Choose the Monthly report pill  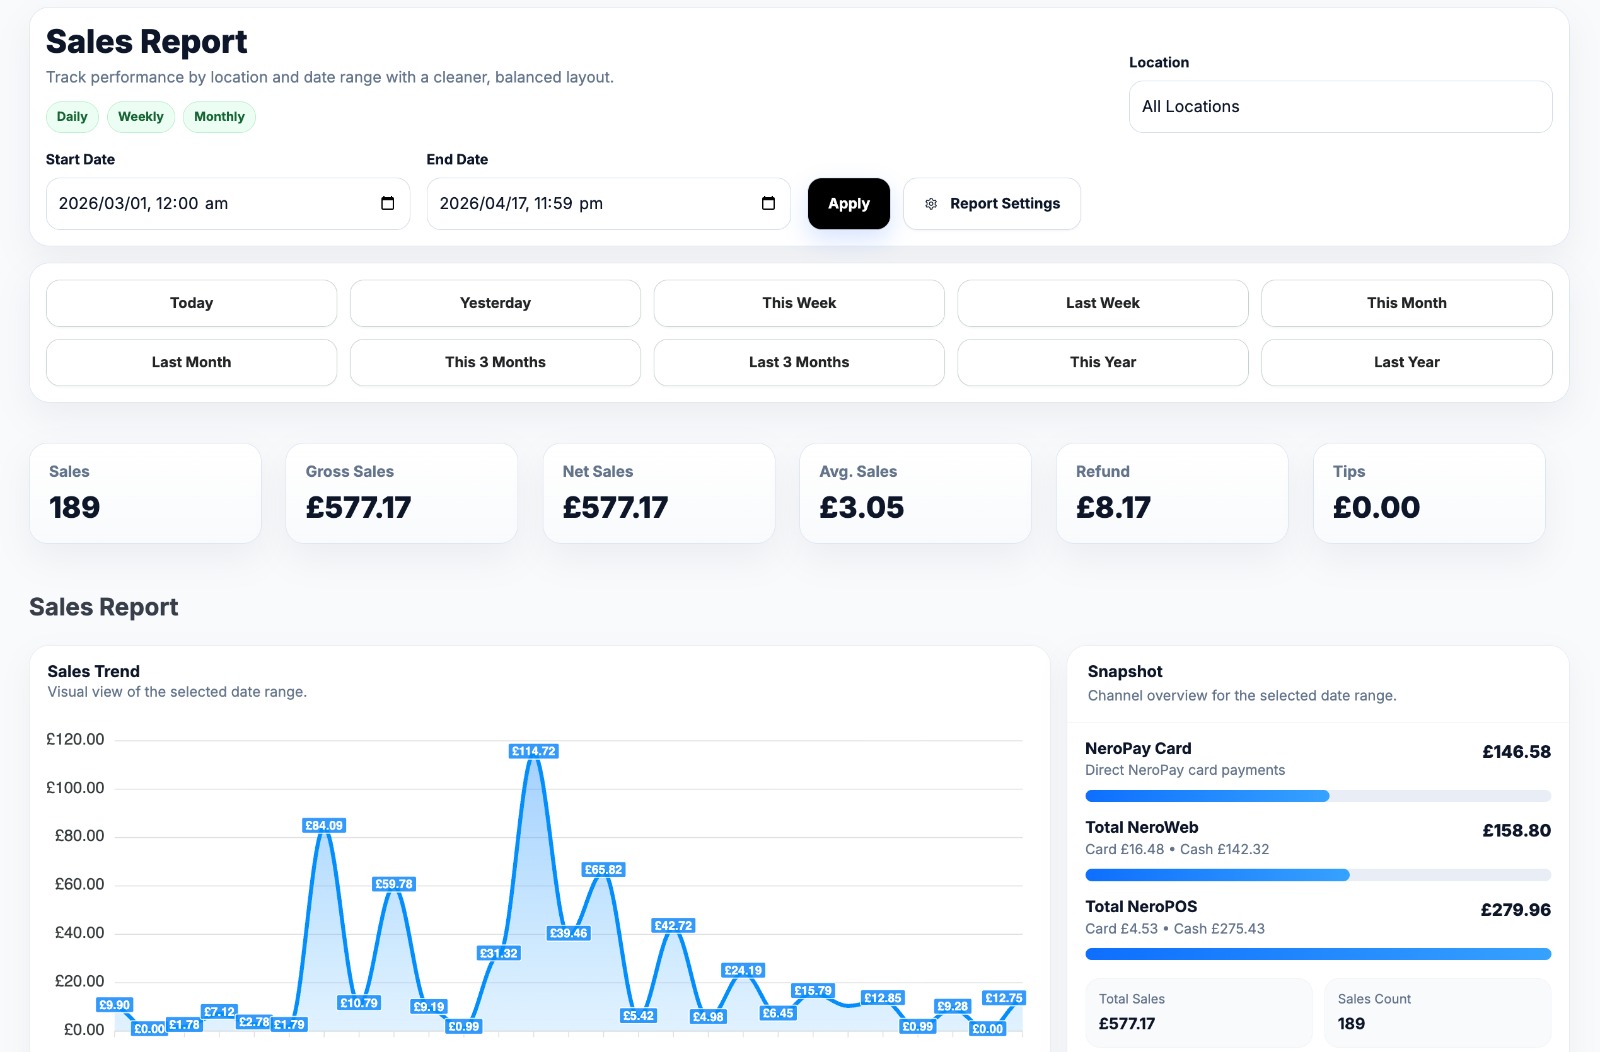click(219, 117)
